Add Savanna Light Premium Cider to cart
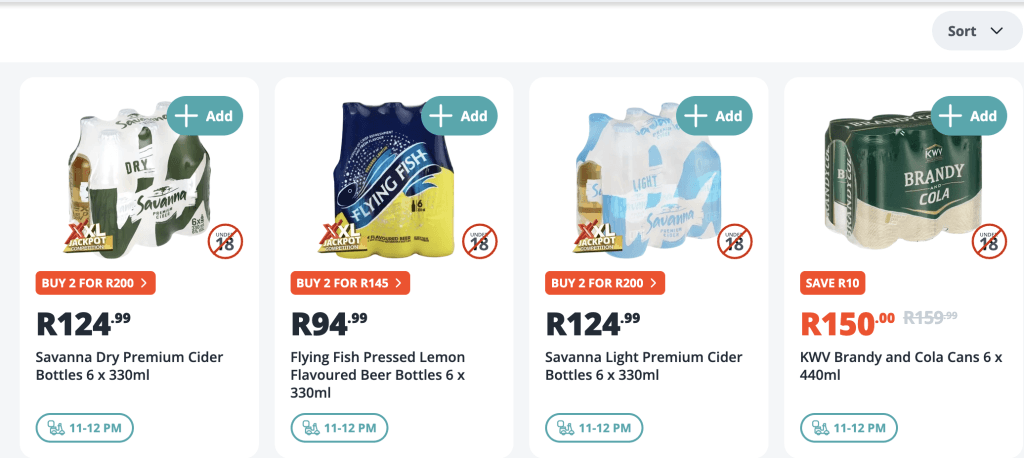The width and height of the screenshot is (1024, 458). [714, 116]
